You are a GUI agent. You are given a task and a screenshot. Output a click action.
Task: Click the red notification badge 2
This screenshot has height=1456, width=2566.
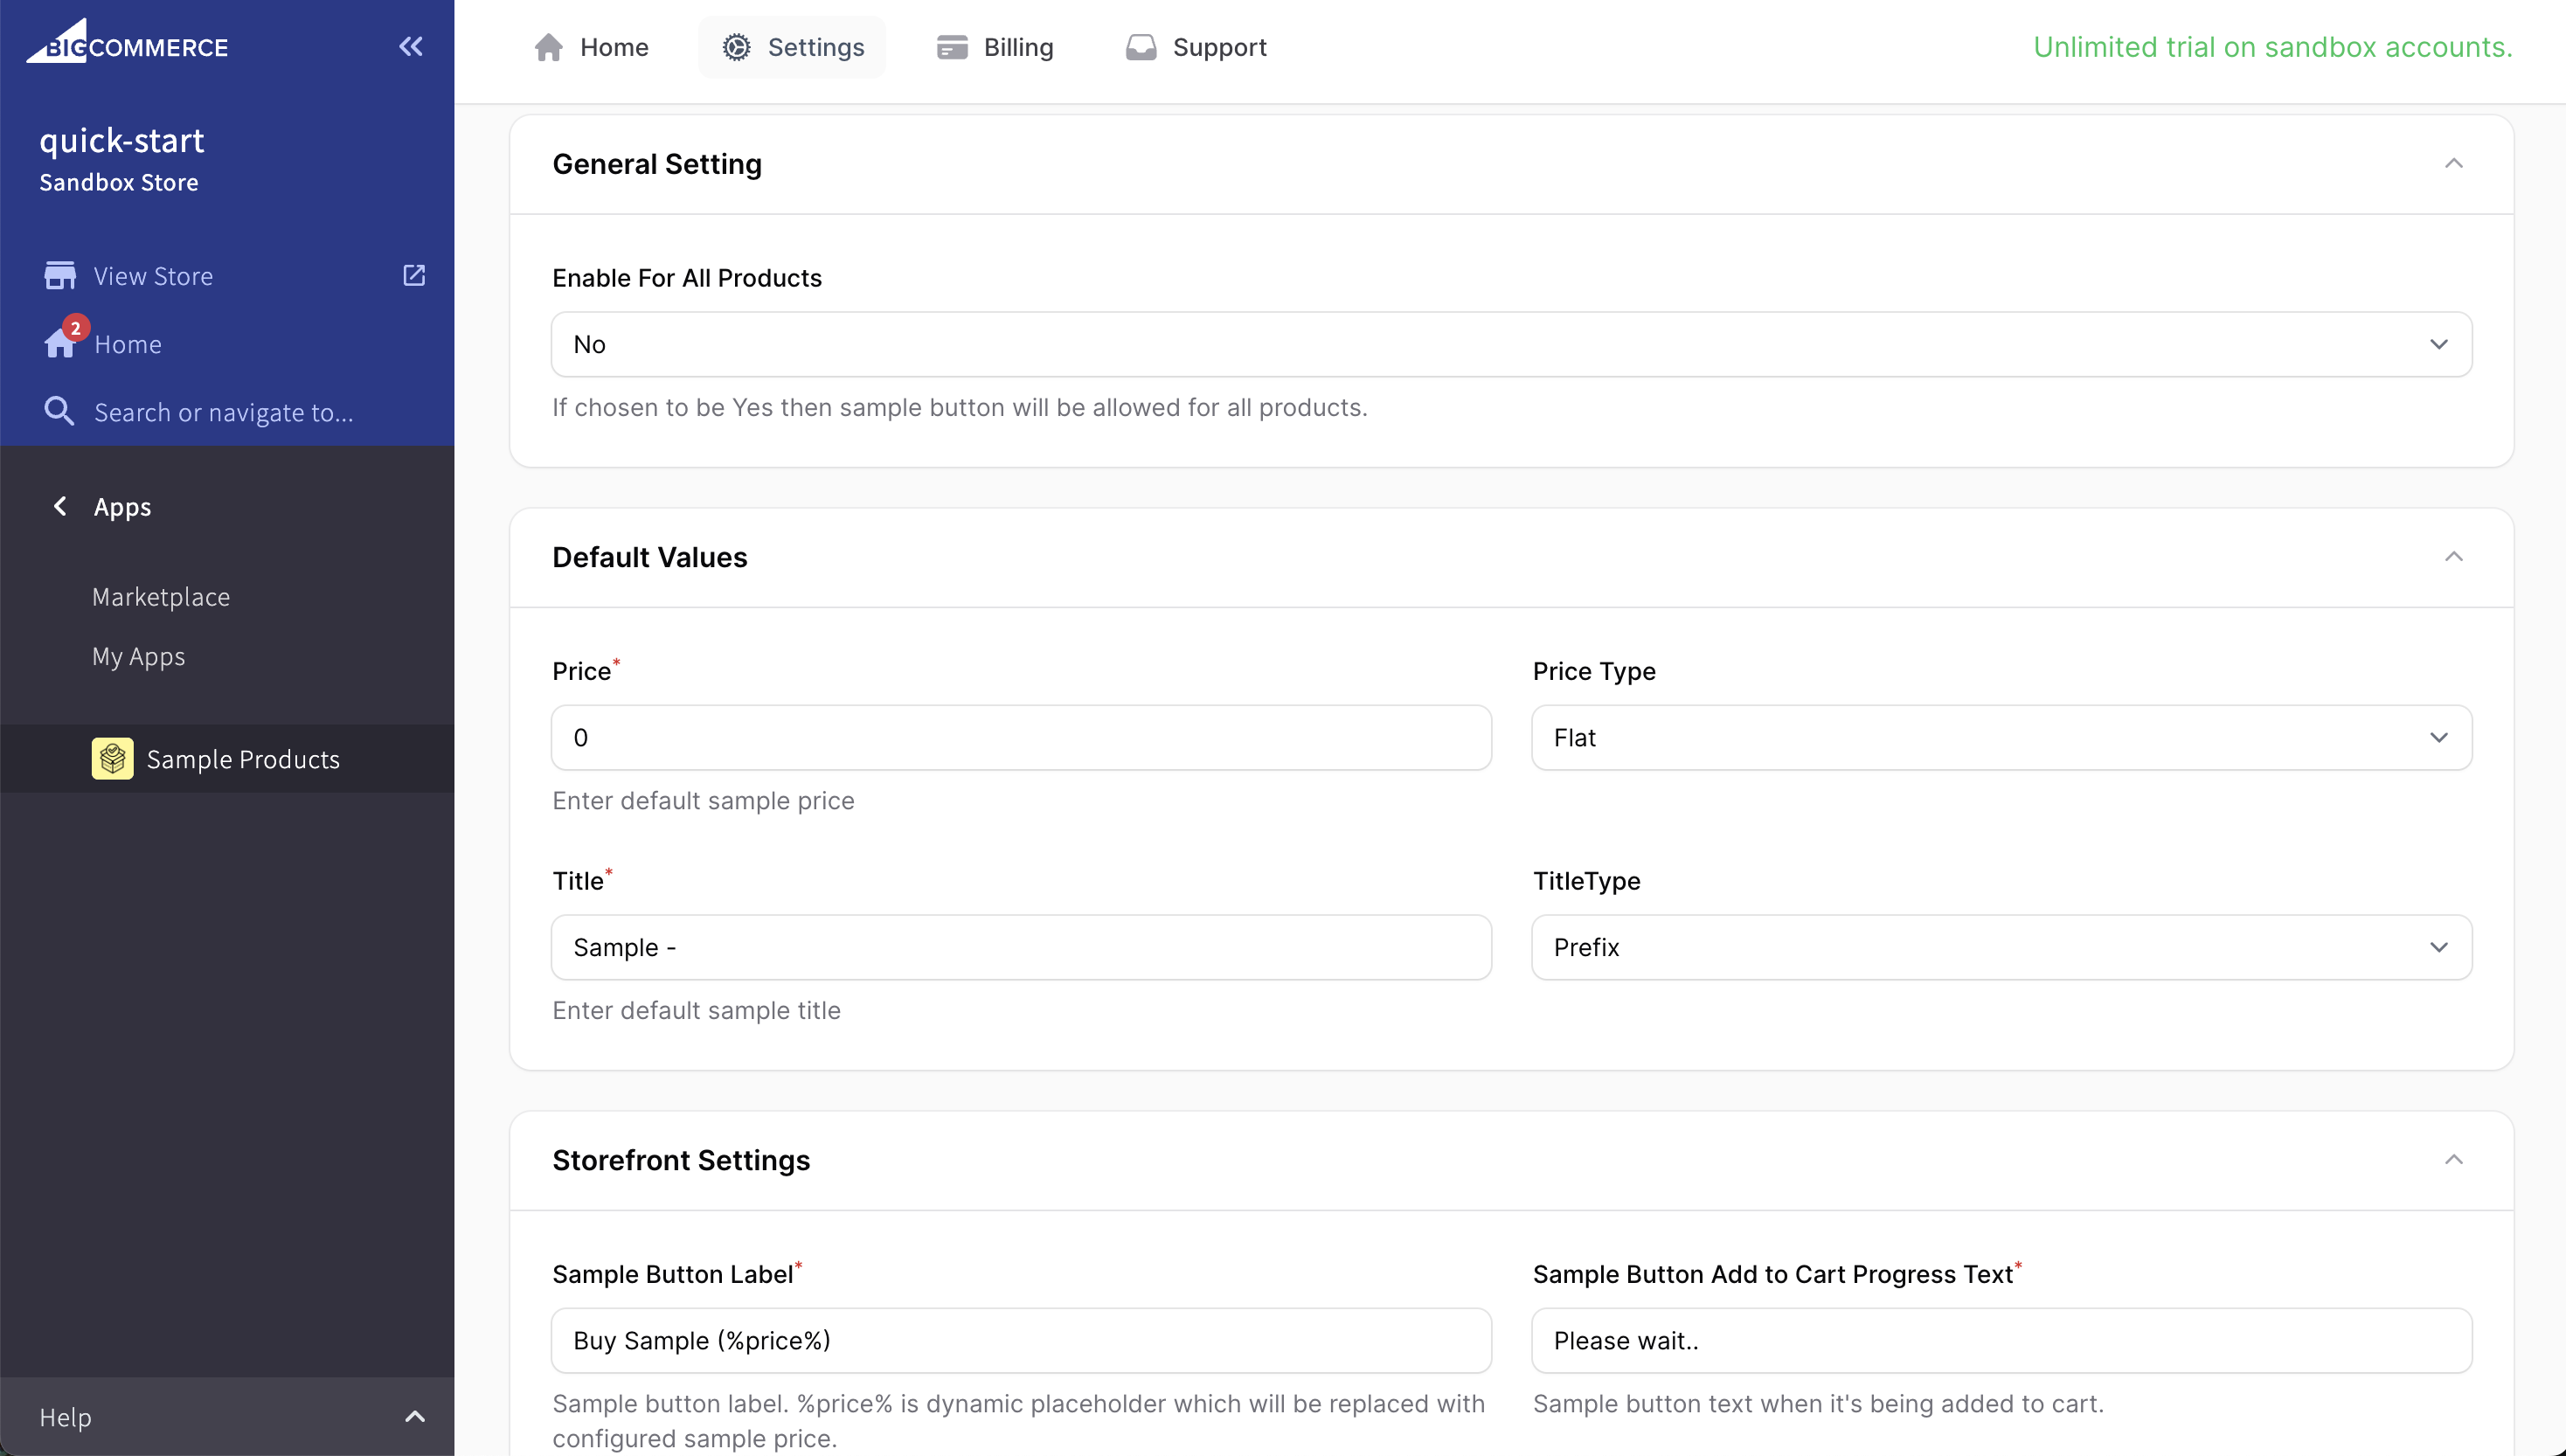[75, 328]
